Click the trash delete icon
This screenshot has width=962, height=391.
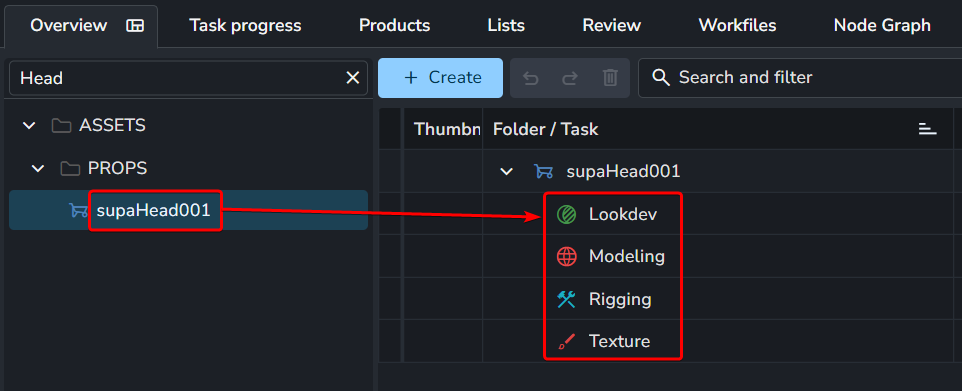pyautogui.click(x=610, y=78)
